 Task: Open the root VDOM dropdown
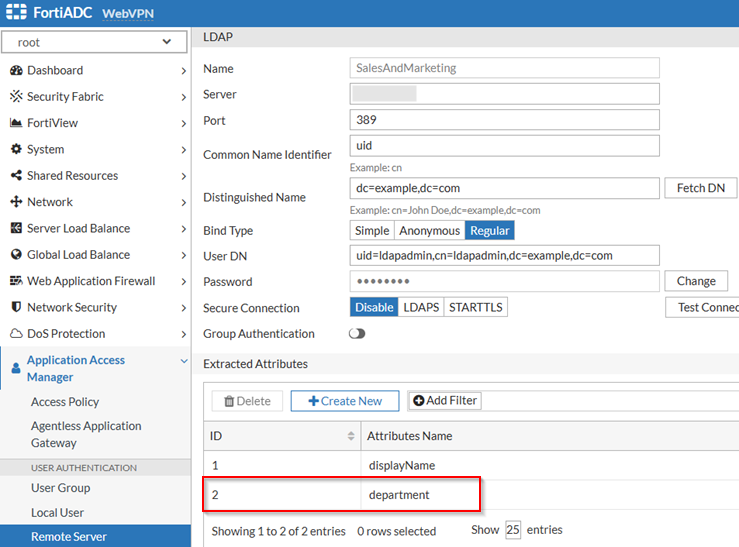pos(94,43)
